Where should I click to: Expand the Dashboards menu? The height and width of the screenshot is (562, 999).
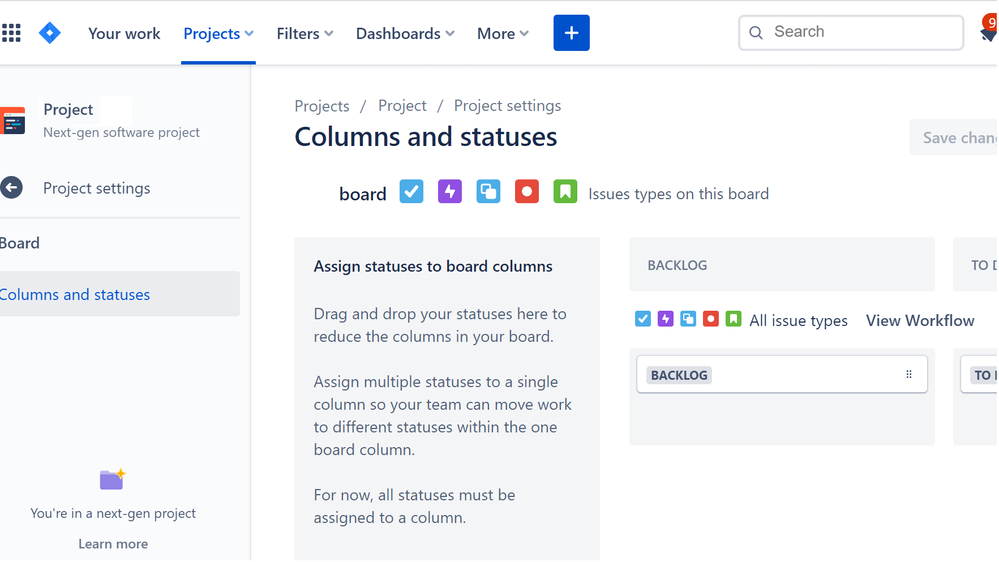[405, 33]
